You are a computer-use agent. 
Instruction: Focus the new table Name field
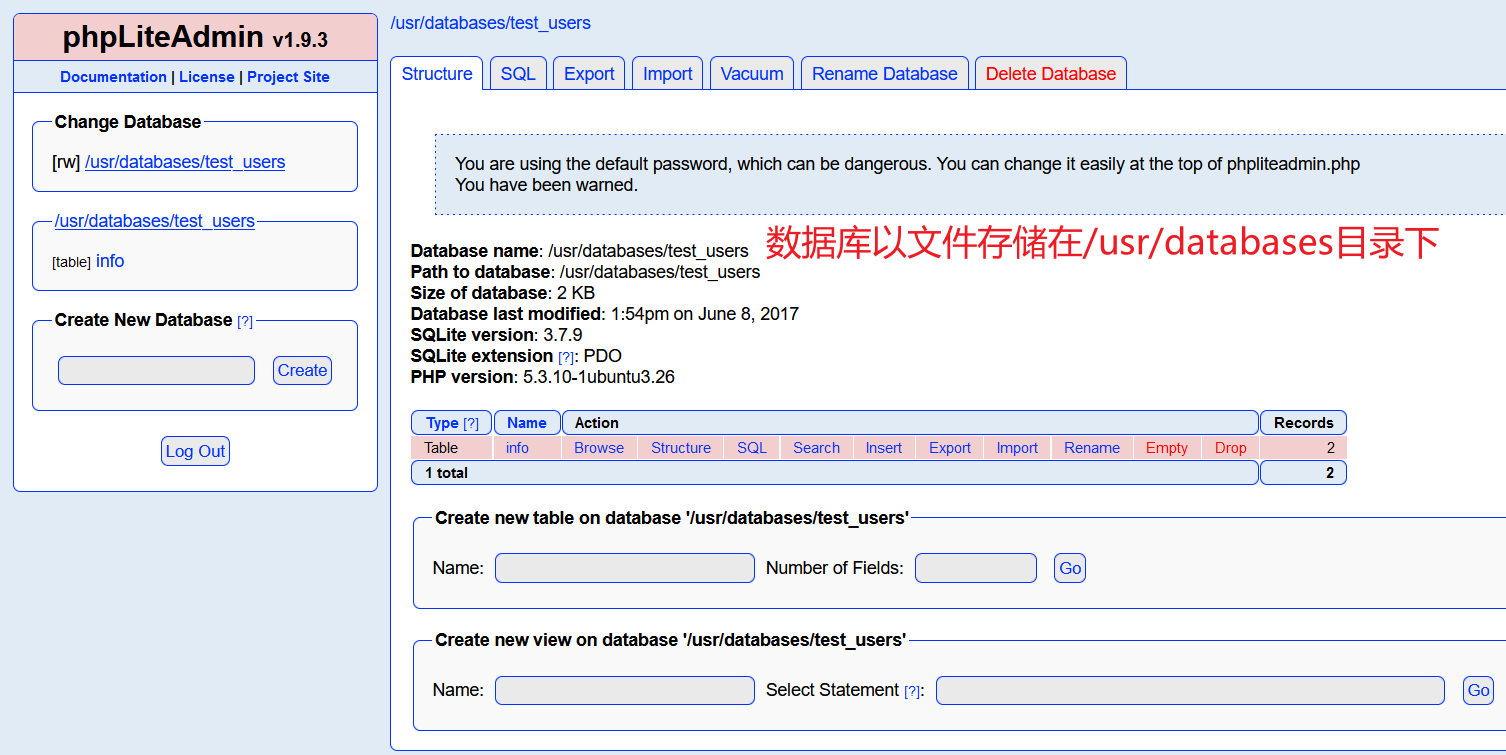pos(625,568)
